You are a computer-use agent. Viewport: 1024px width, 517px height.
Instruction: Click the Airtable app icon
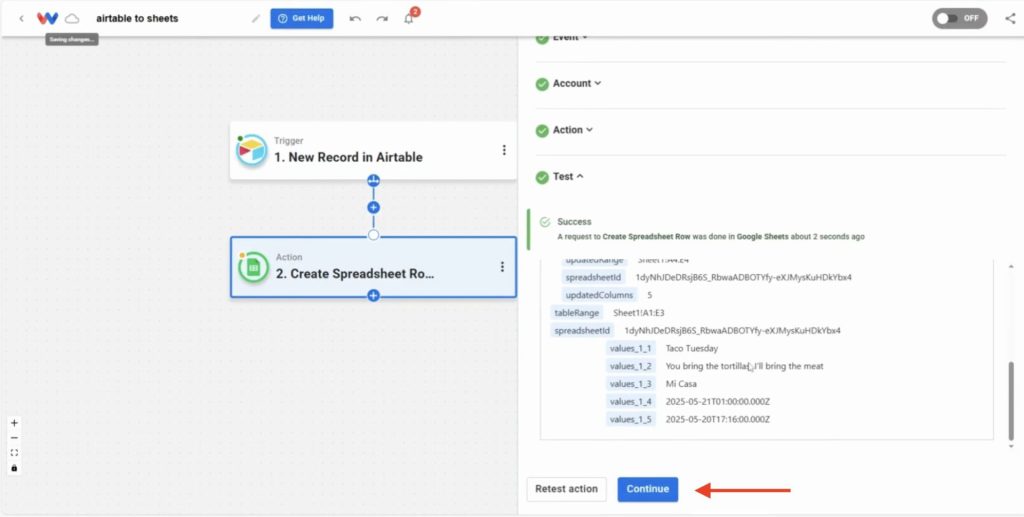pyautogui.click(x=252, y=151)
